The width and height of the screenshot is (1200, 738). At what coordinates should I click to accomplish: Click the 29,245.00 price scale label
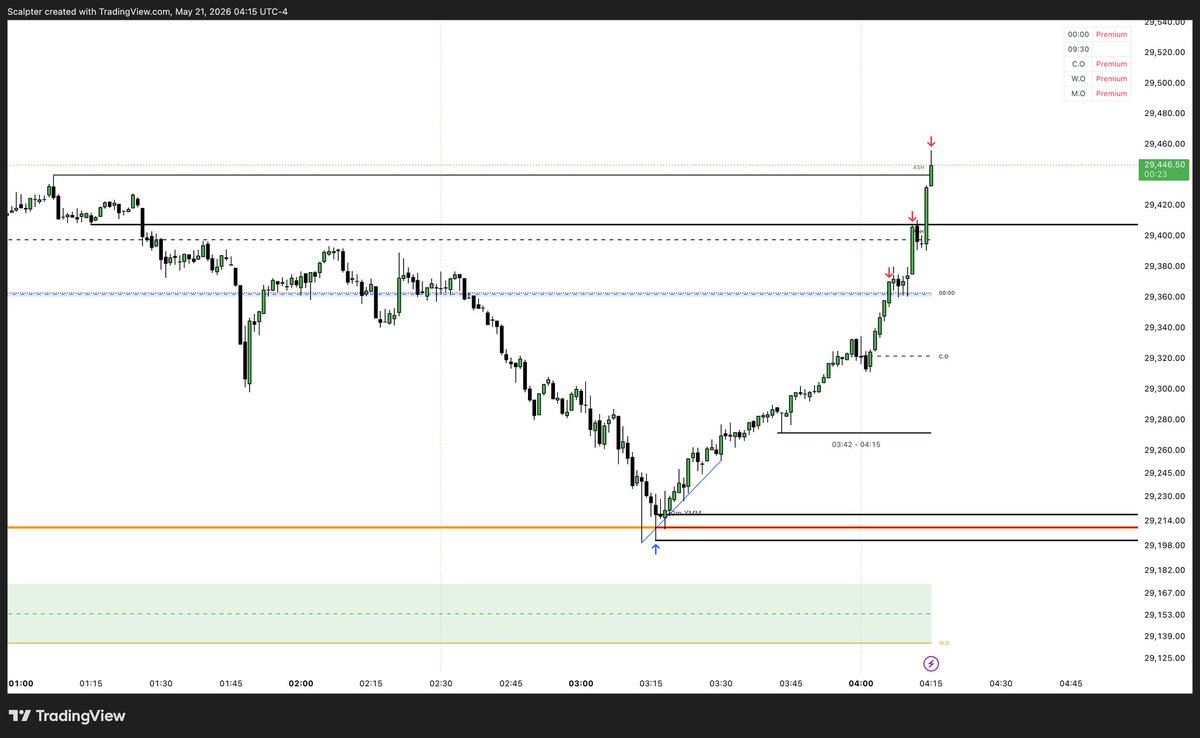[x=1165, y=473]
